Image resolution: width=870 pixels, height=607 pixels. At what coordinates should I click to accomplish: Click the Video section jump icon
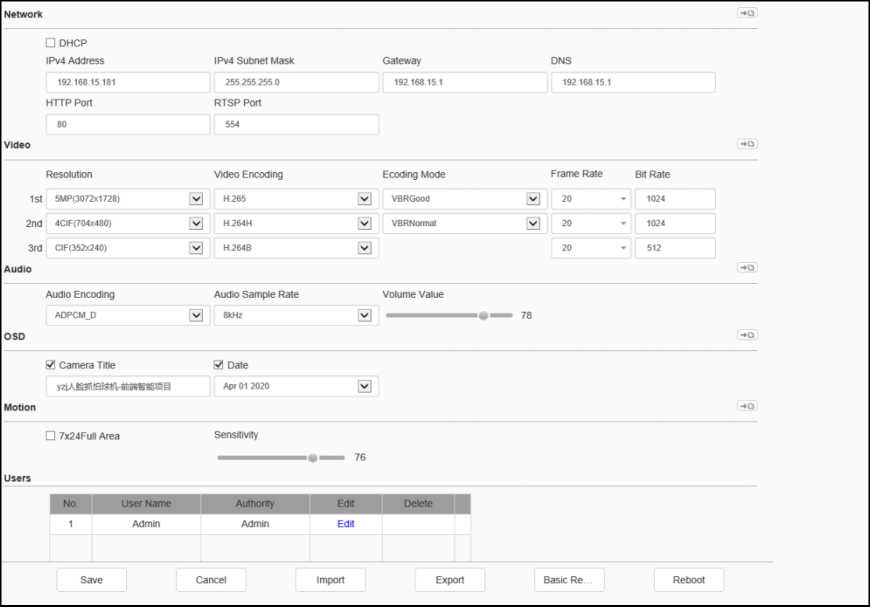747,144
